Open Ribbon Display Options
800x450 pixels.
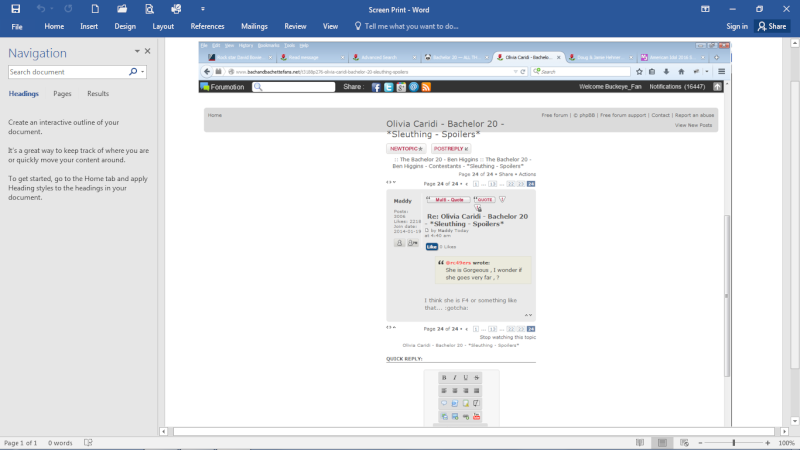point(705,9)
